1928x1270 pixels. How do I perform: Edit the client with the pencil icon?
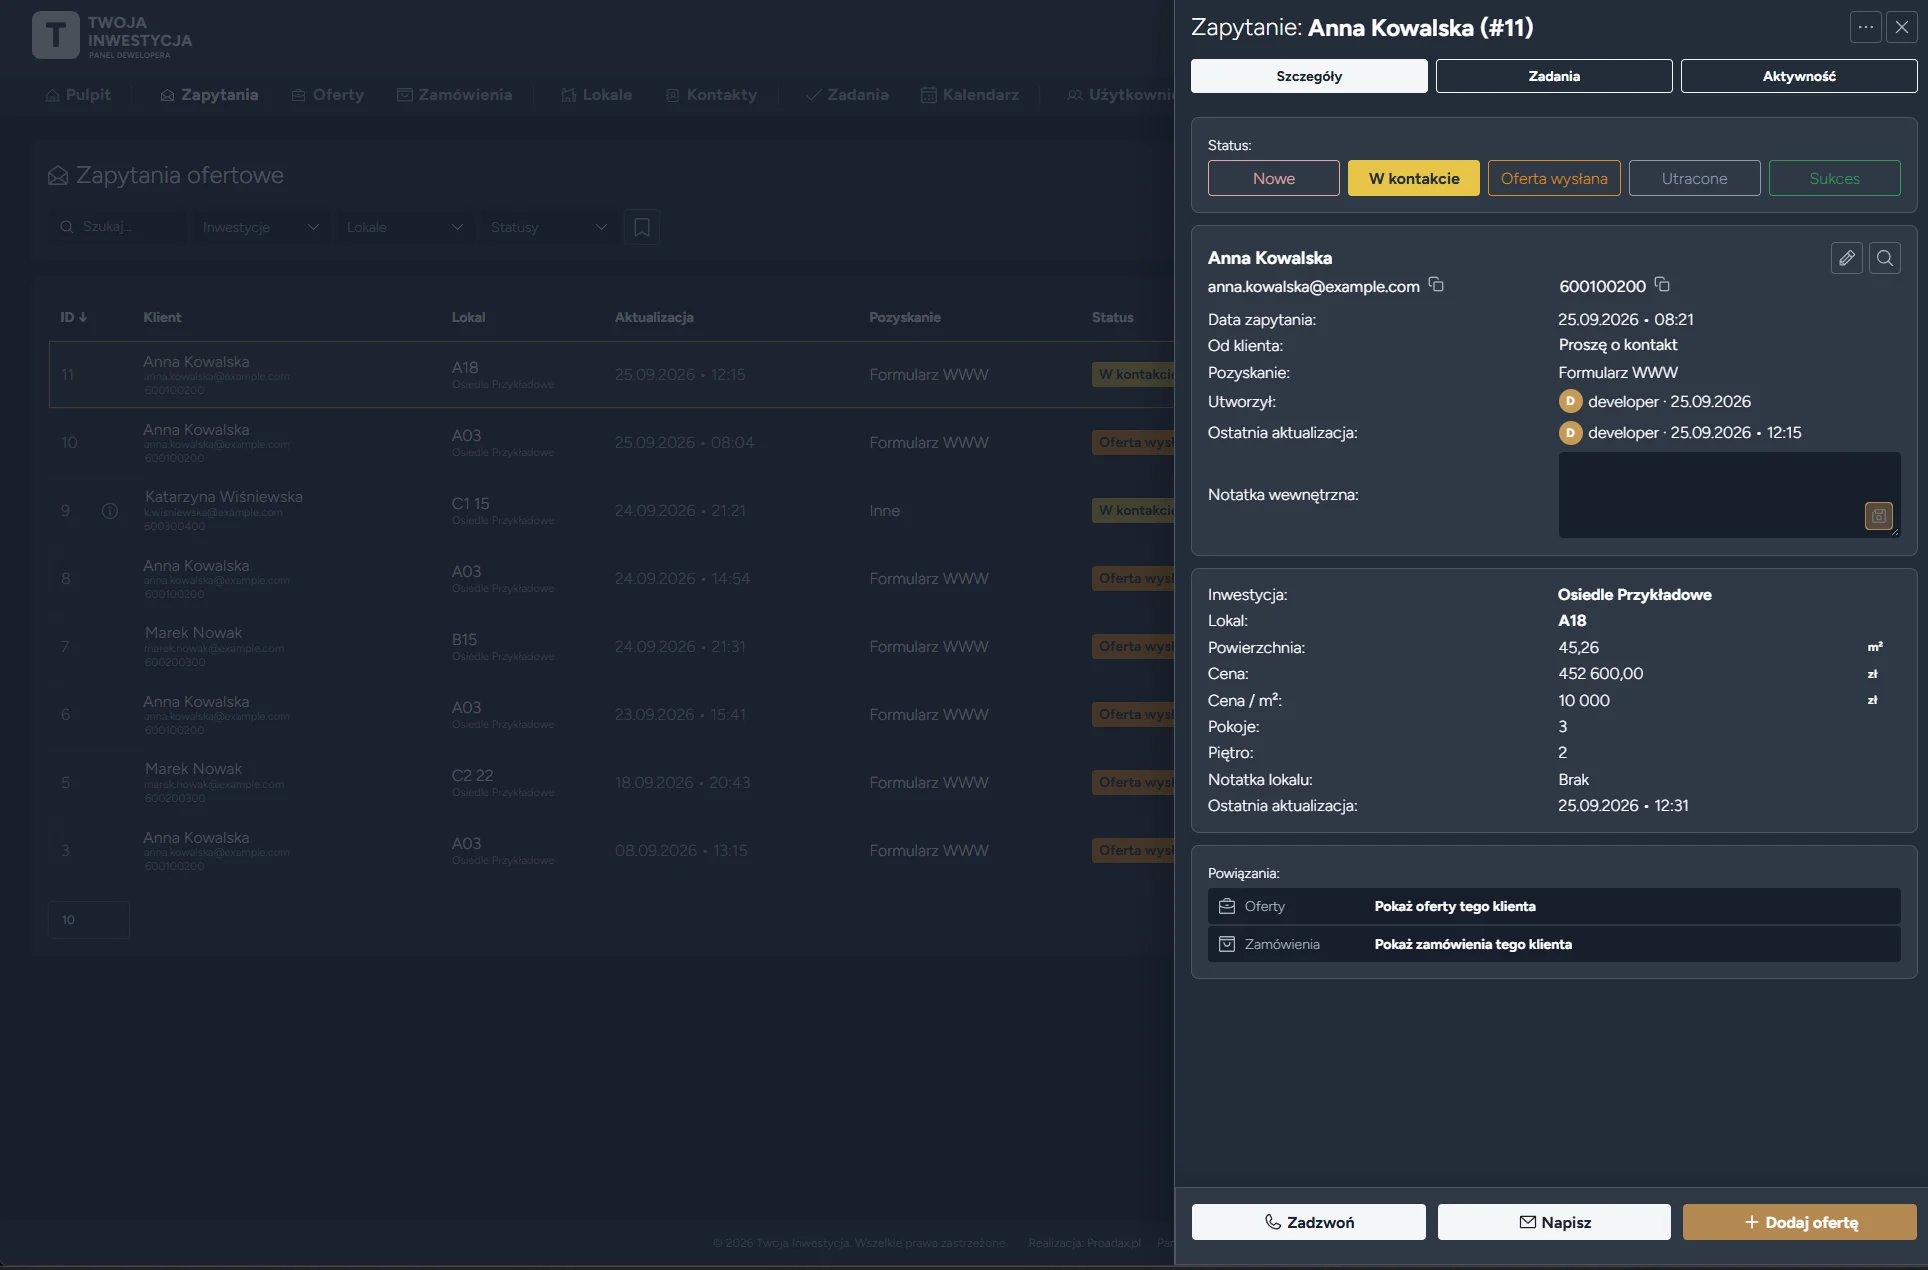point(1847,258)
